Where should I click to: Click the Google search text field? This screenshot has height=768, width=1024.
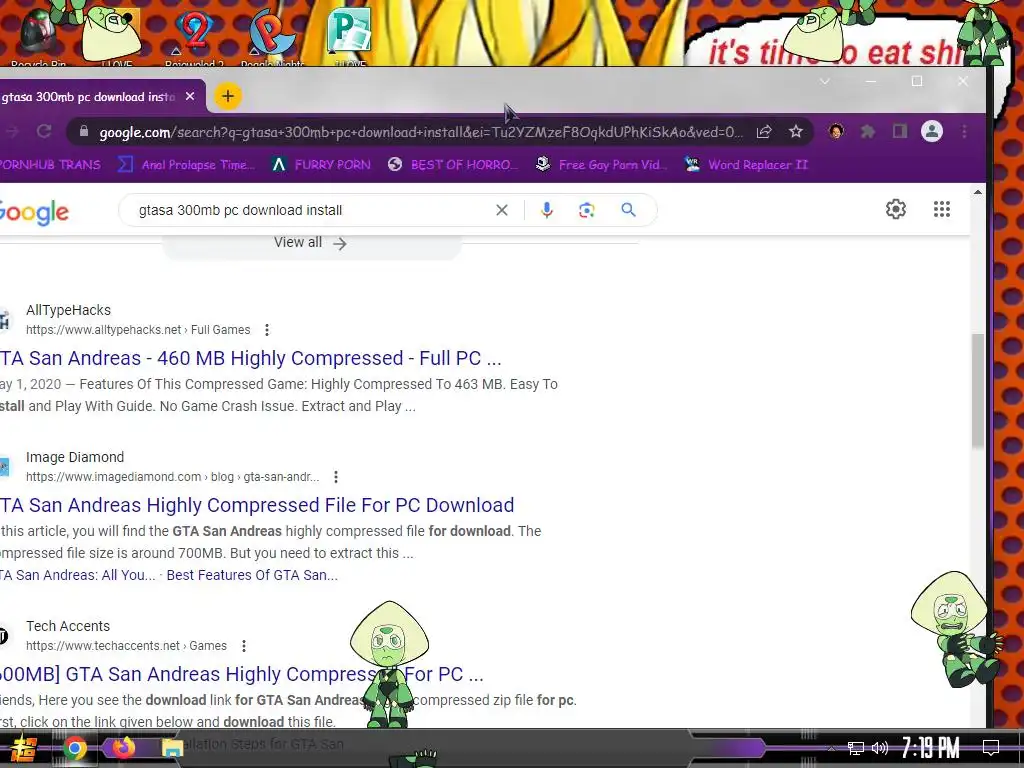(310, 210)
